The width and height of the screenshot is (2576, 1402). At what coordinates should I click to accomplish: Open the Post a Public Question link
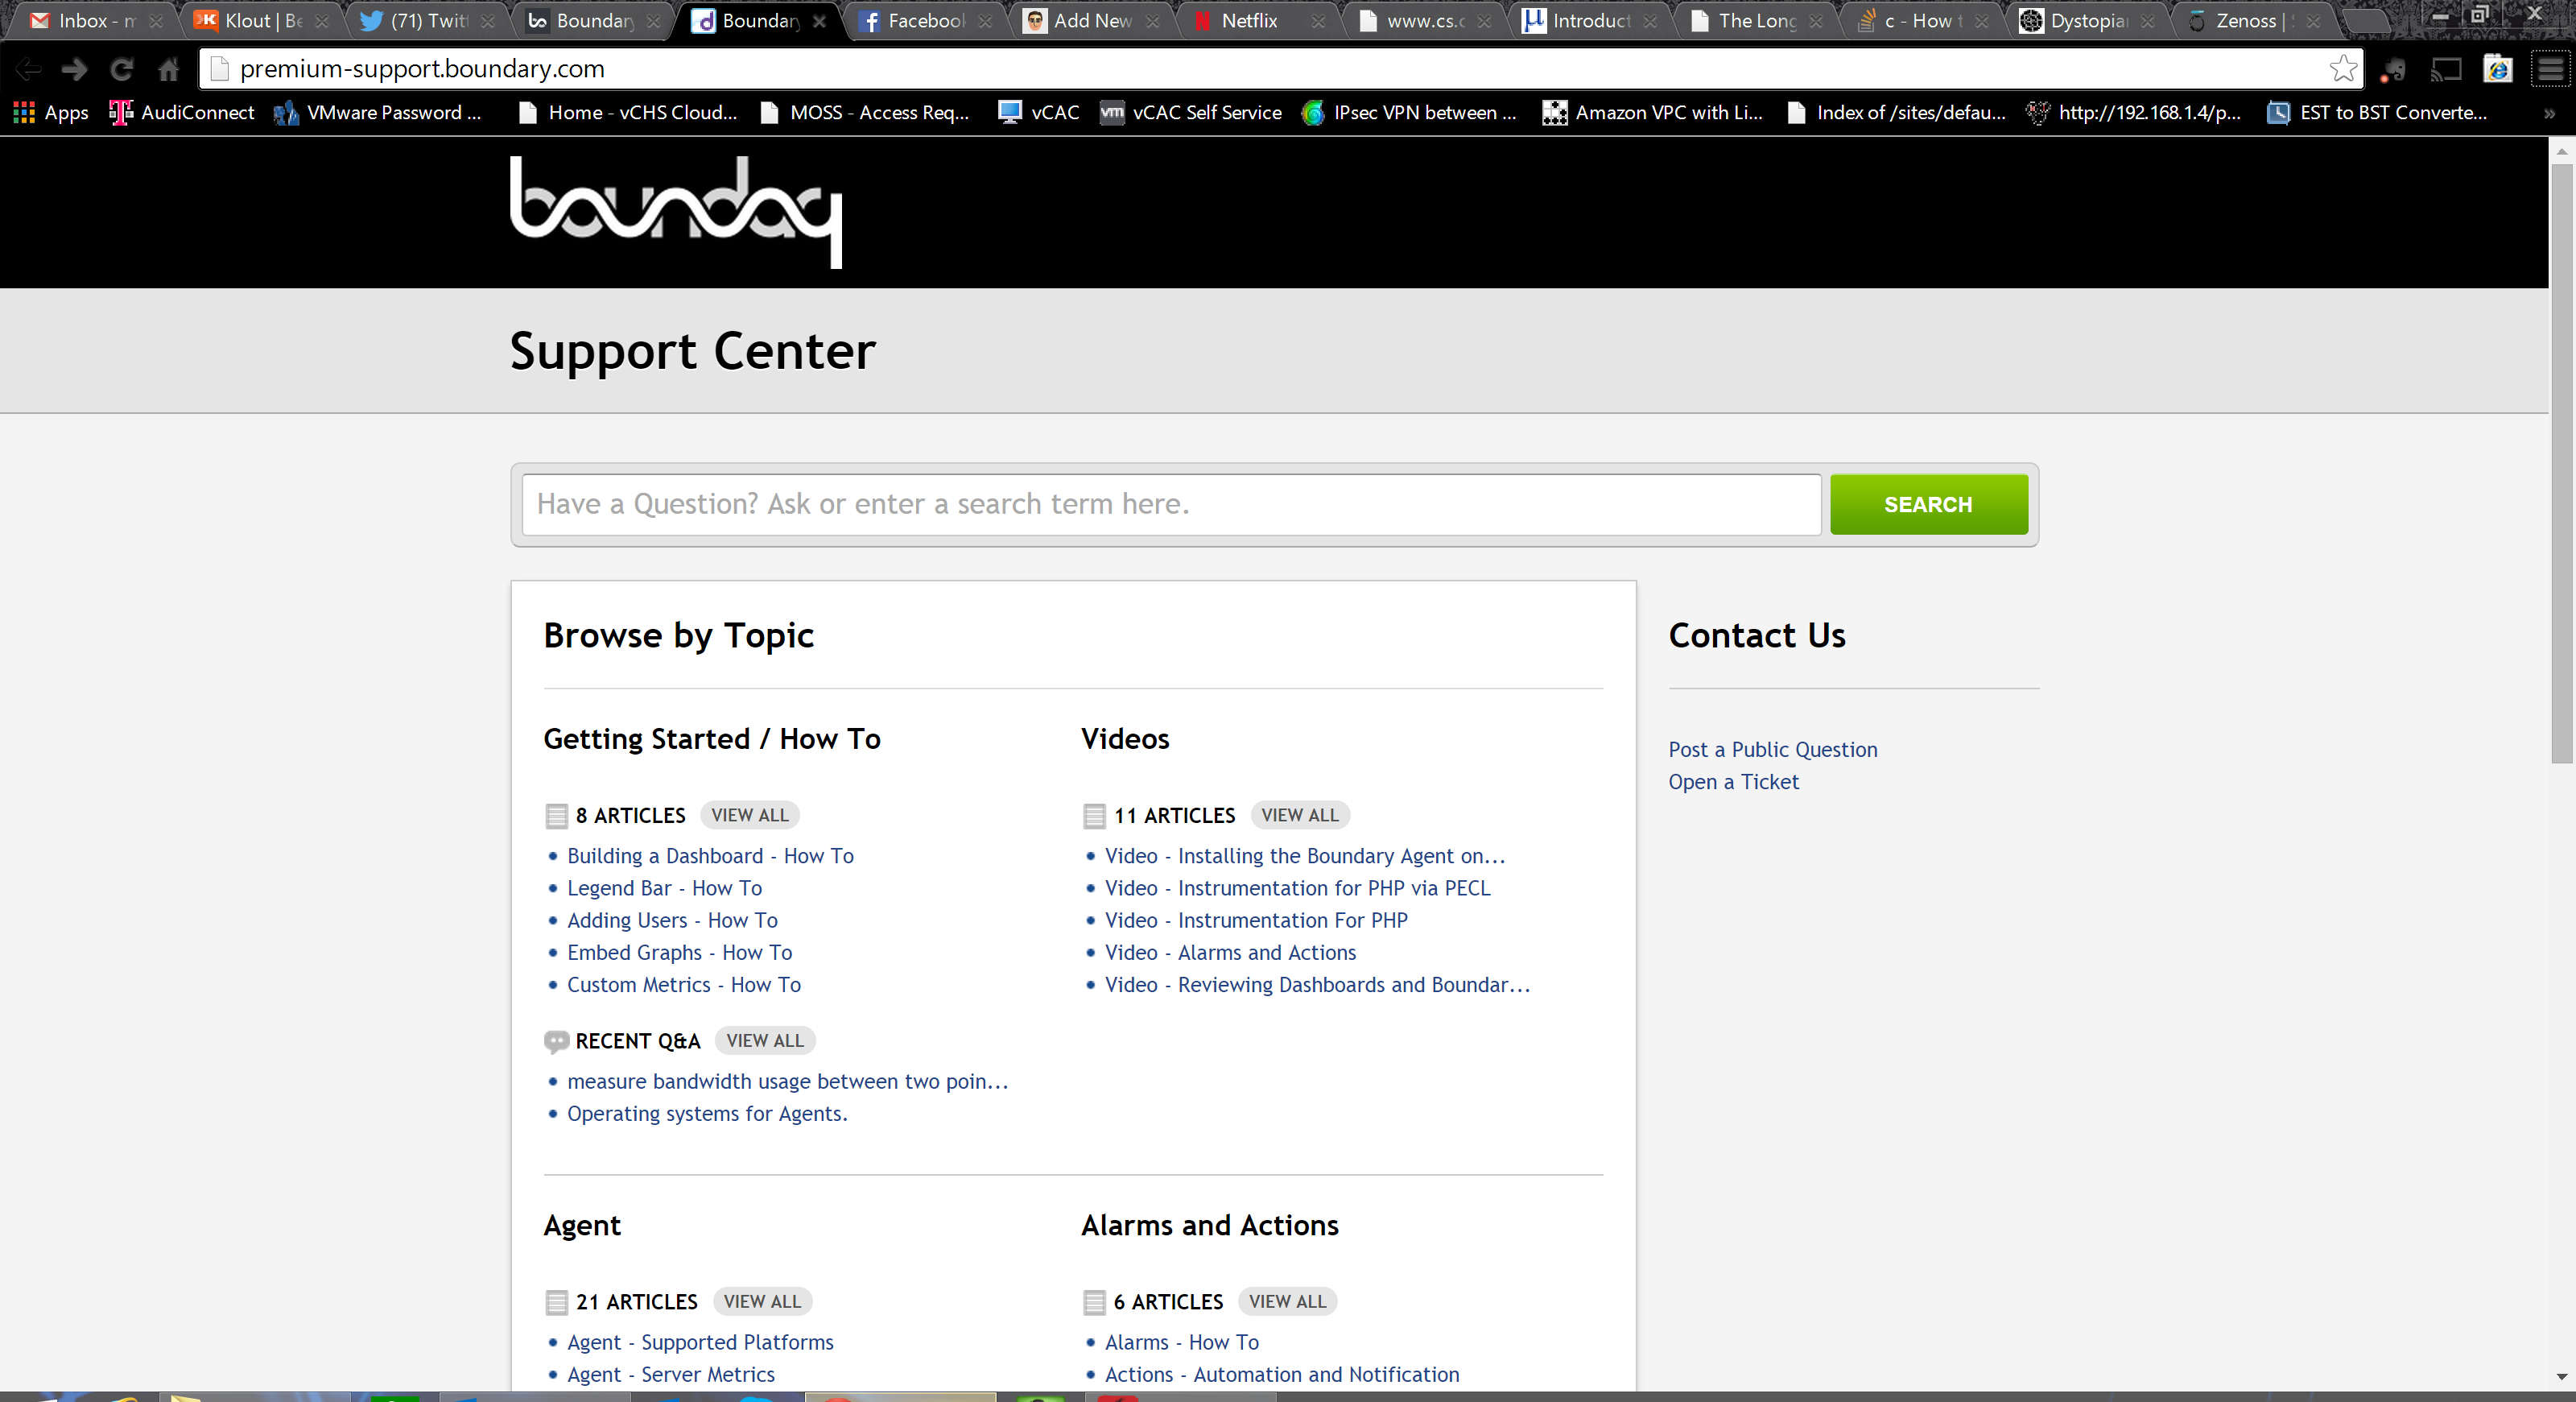pos(1772,750)
